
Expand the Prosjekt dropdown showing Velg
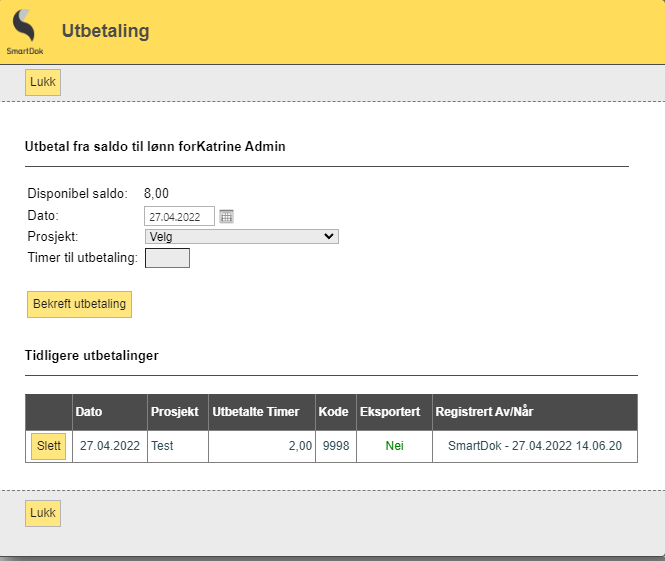pyautogui.click(x=241, y=237)
